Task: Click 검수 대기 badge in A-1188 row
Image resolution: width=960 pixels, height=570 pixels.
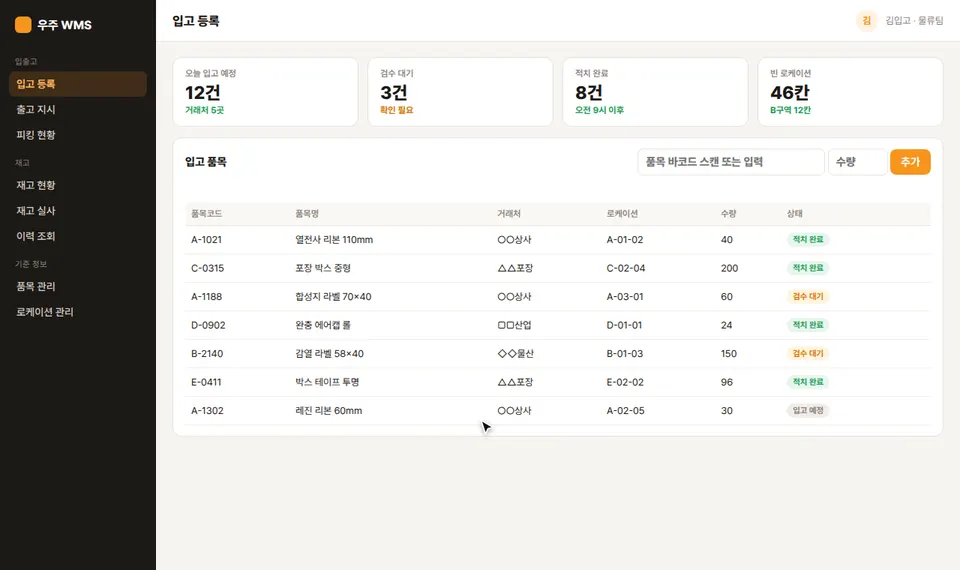Action: [808, 296]
